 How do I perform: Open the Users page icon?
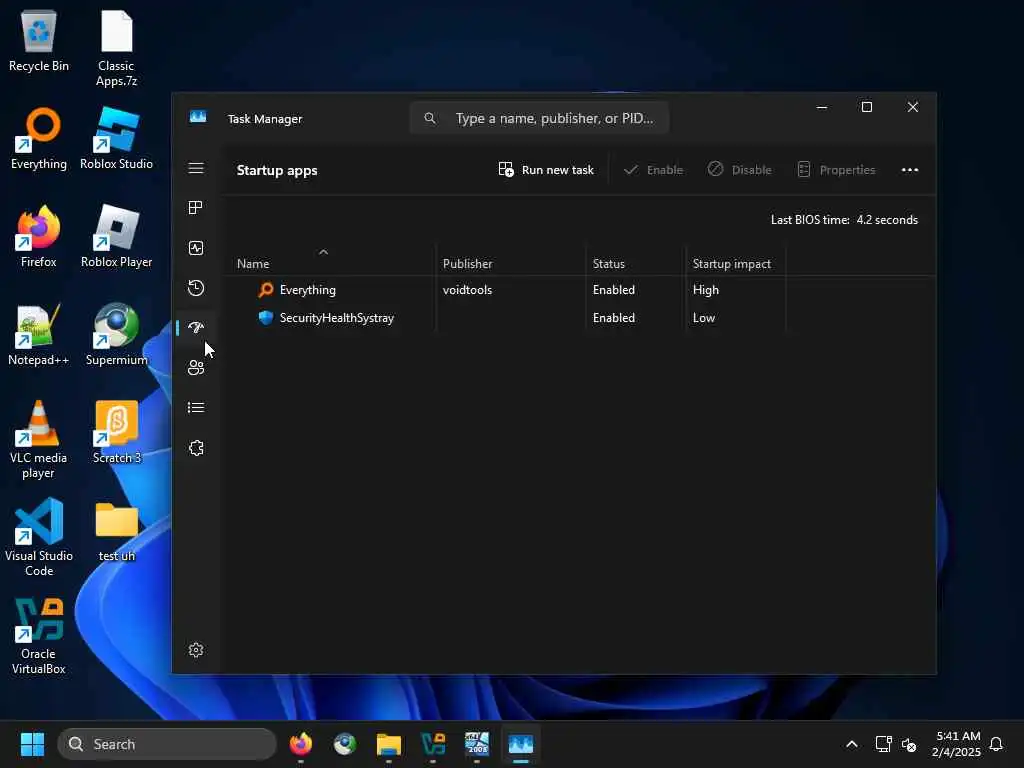[196, 368]
